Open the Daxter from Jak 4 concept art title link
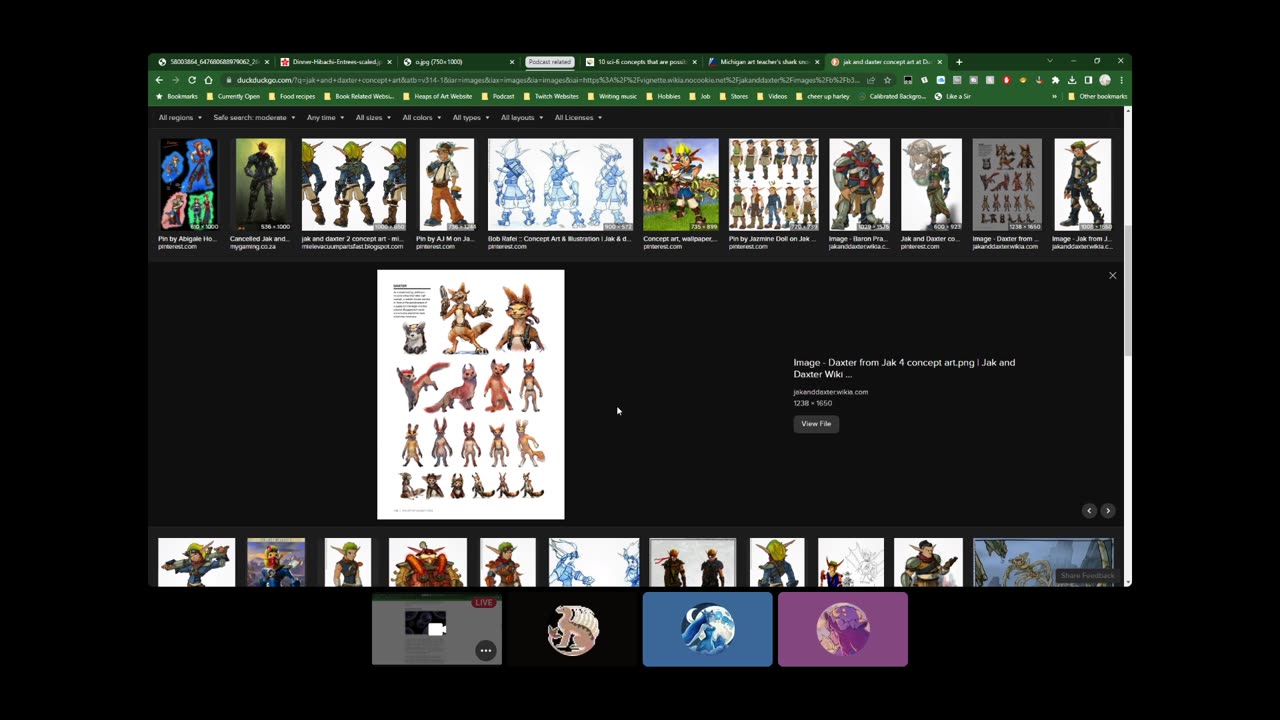Viewport: 1280px width, 720px height. click(904, 368)
